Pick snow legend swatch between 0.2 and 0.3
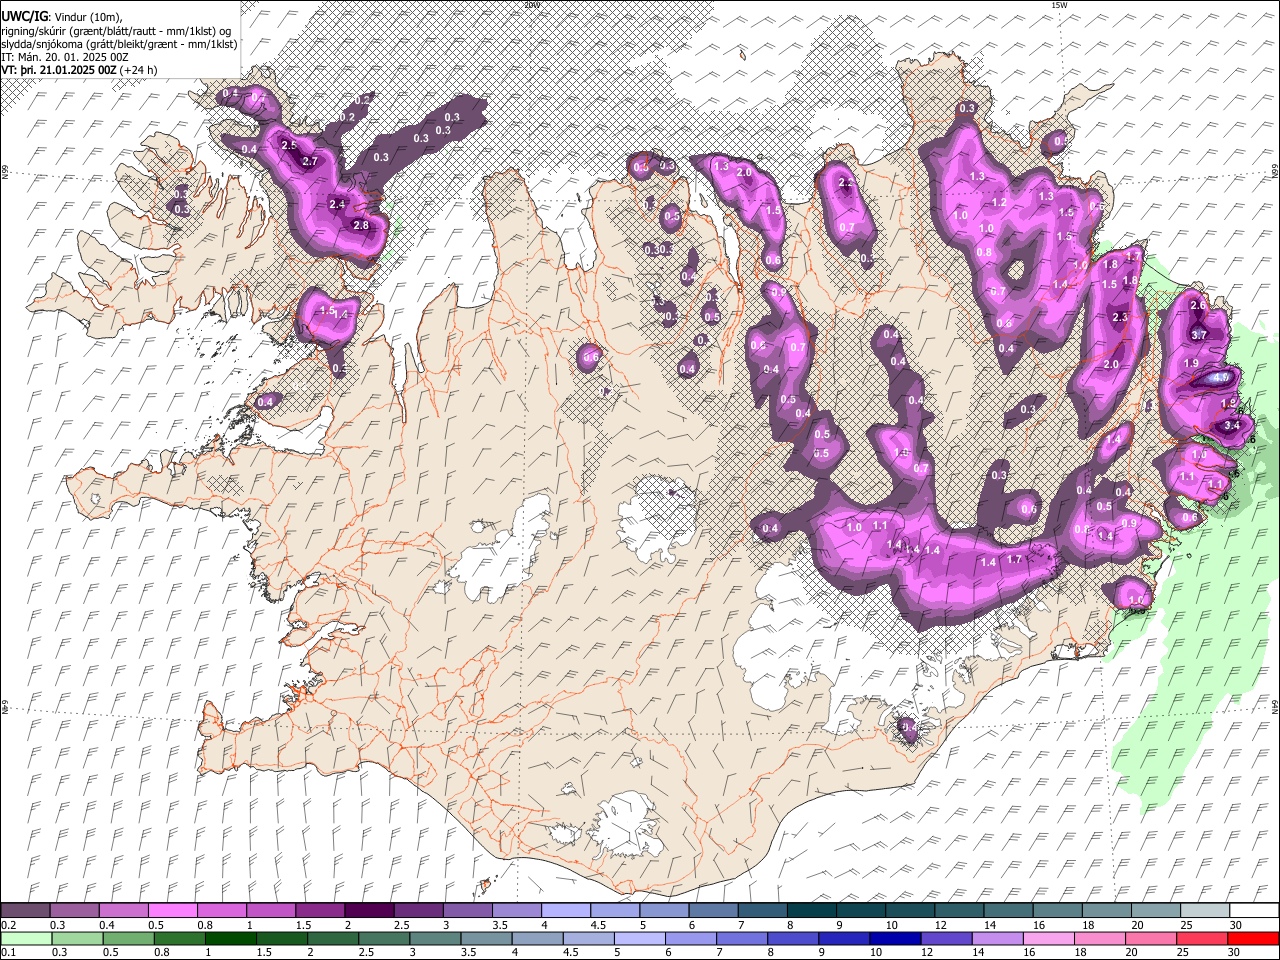1280x960 pixels. point(25,911)
